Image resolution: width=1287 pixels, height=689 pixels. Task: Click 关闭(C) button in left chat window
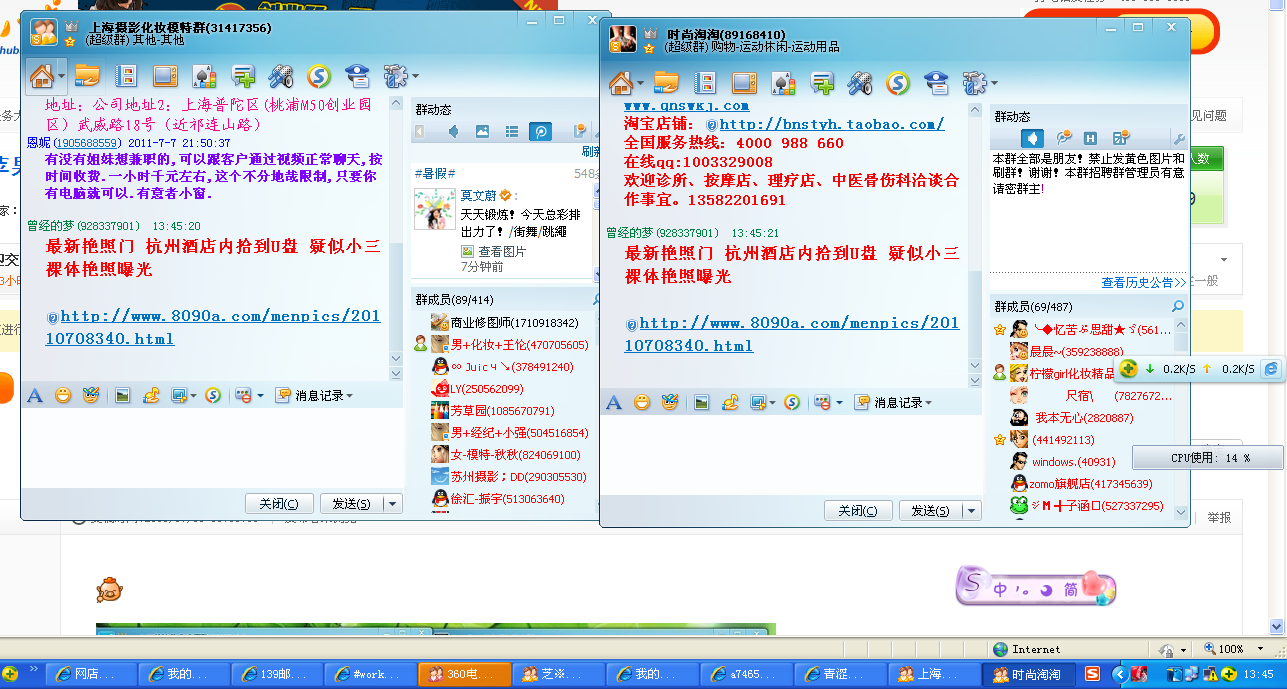coord(279,504)
